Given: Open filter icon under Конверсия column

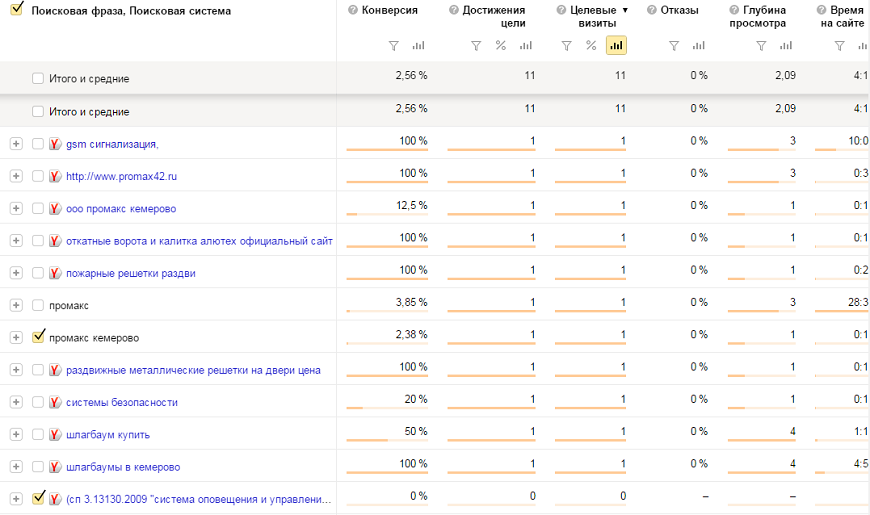Looking at the screenshot, I should (393, 46).
